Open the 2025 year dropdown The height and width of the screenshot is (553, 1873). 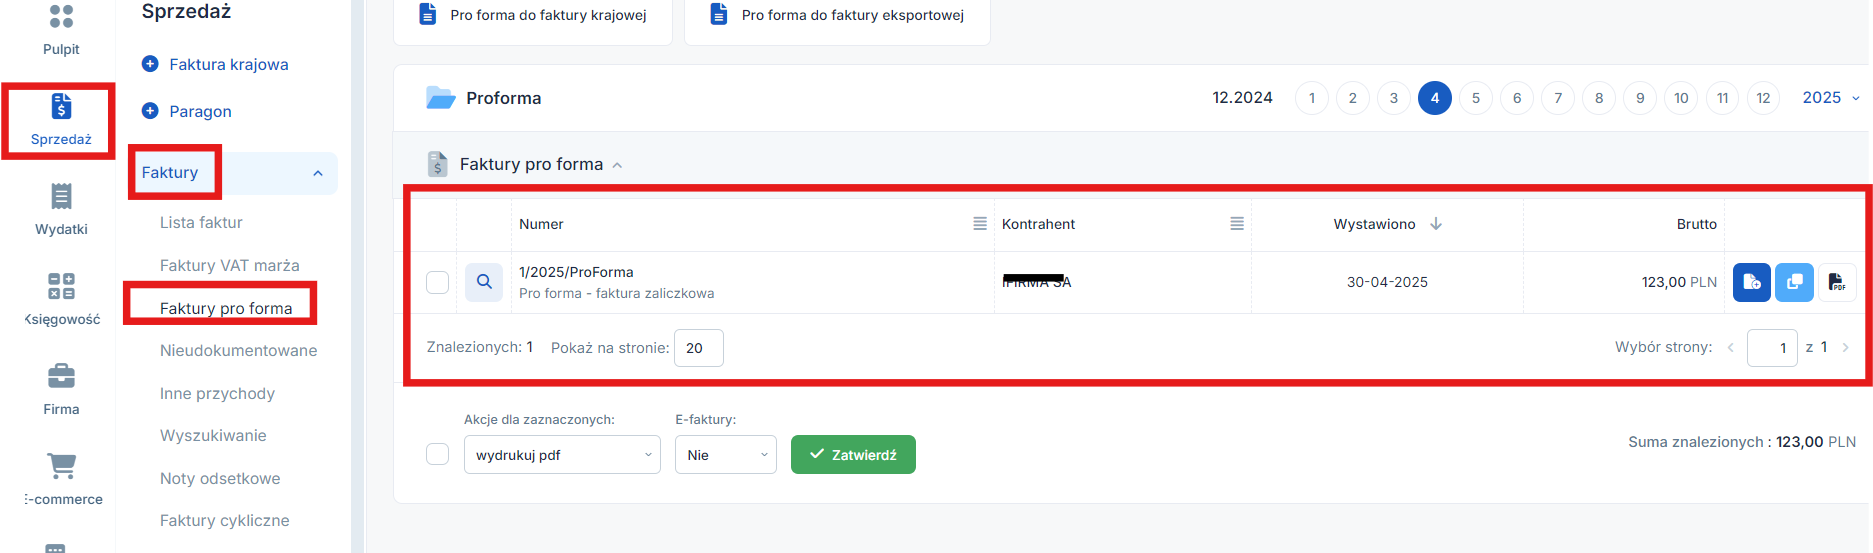click(1831, 98)
